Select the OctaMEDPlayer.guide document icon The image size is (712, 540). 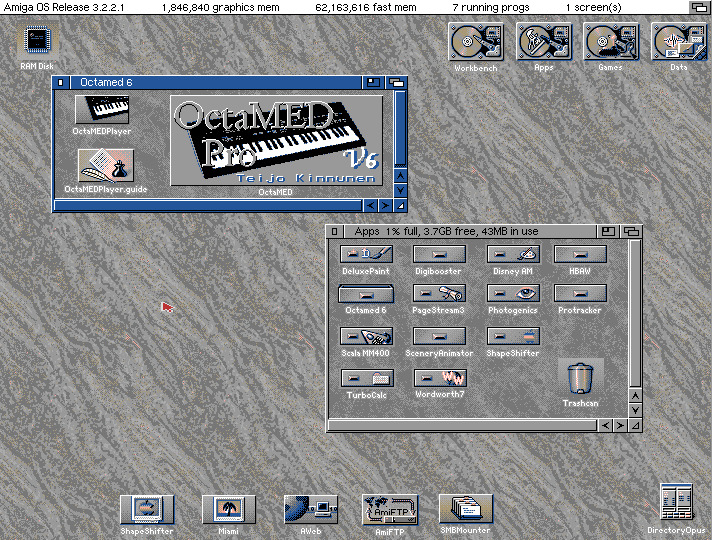point(105,166)
